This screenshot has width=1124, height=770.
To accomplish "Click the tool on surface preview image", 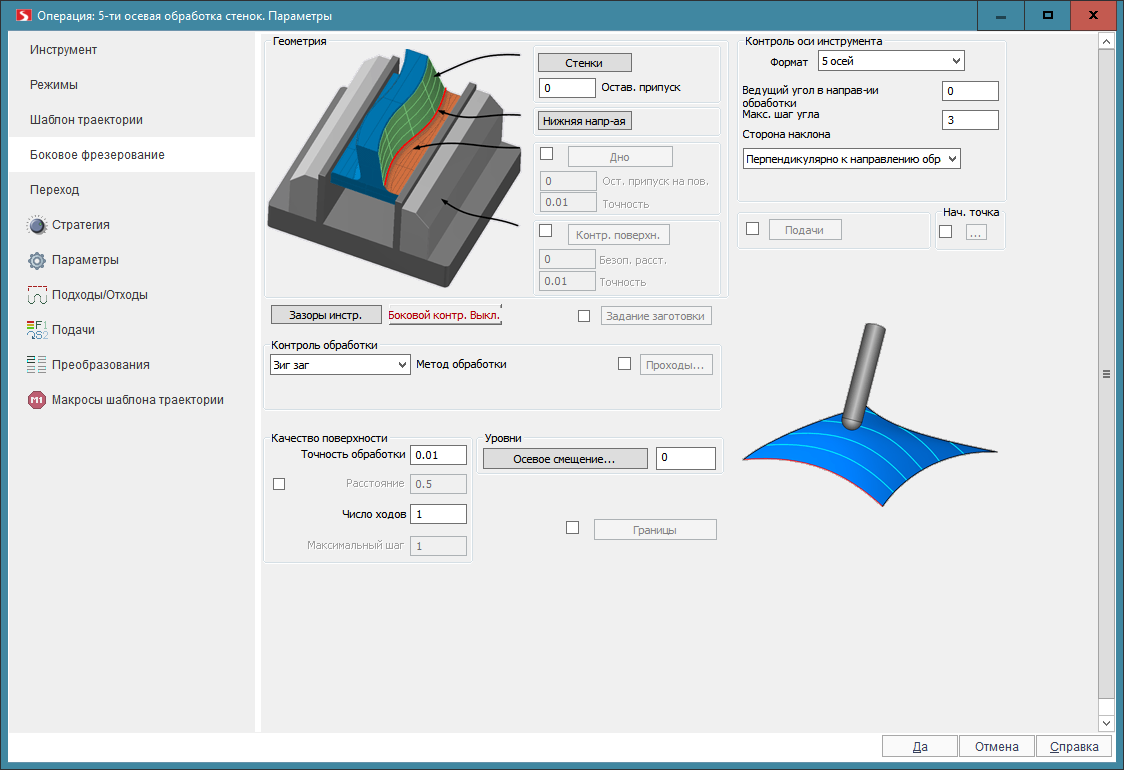I will (870, 416).
